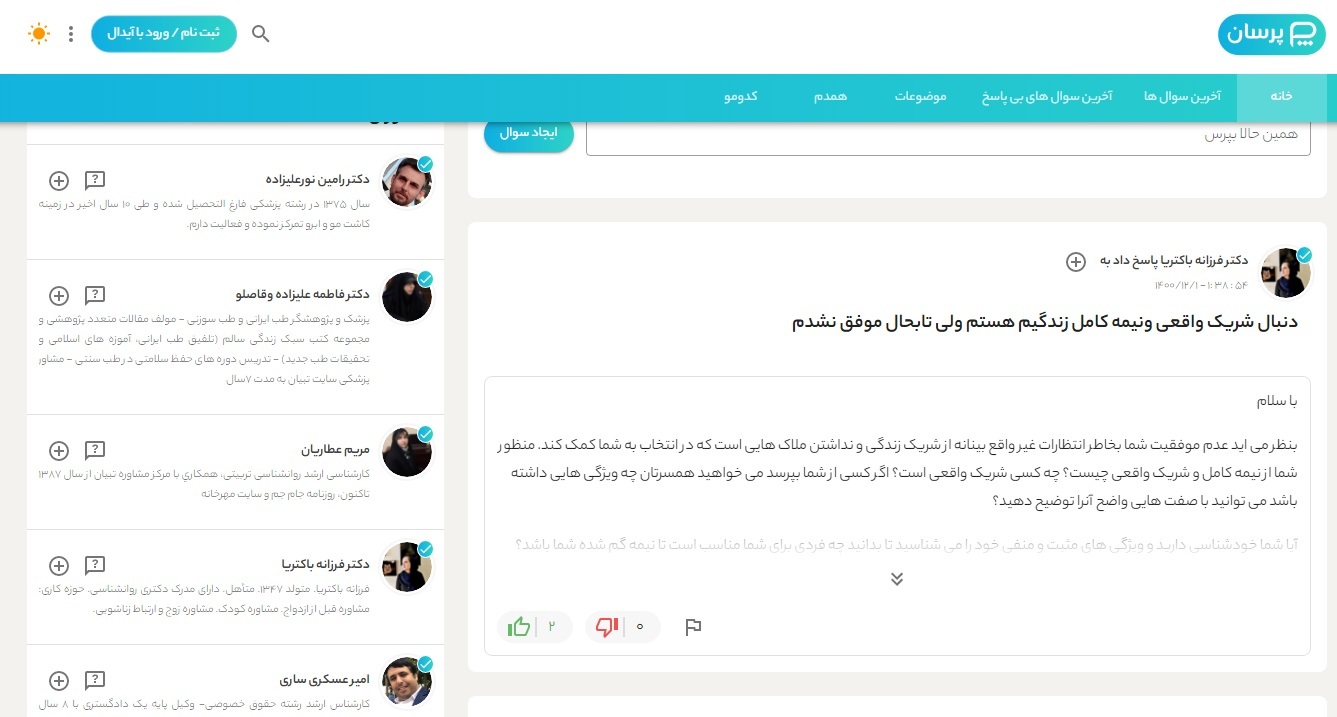Follow دکتر فاطمه علیزاده وقاصلو with the plus icon

coord(58,296)
